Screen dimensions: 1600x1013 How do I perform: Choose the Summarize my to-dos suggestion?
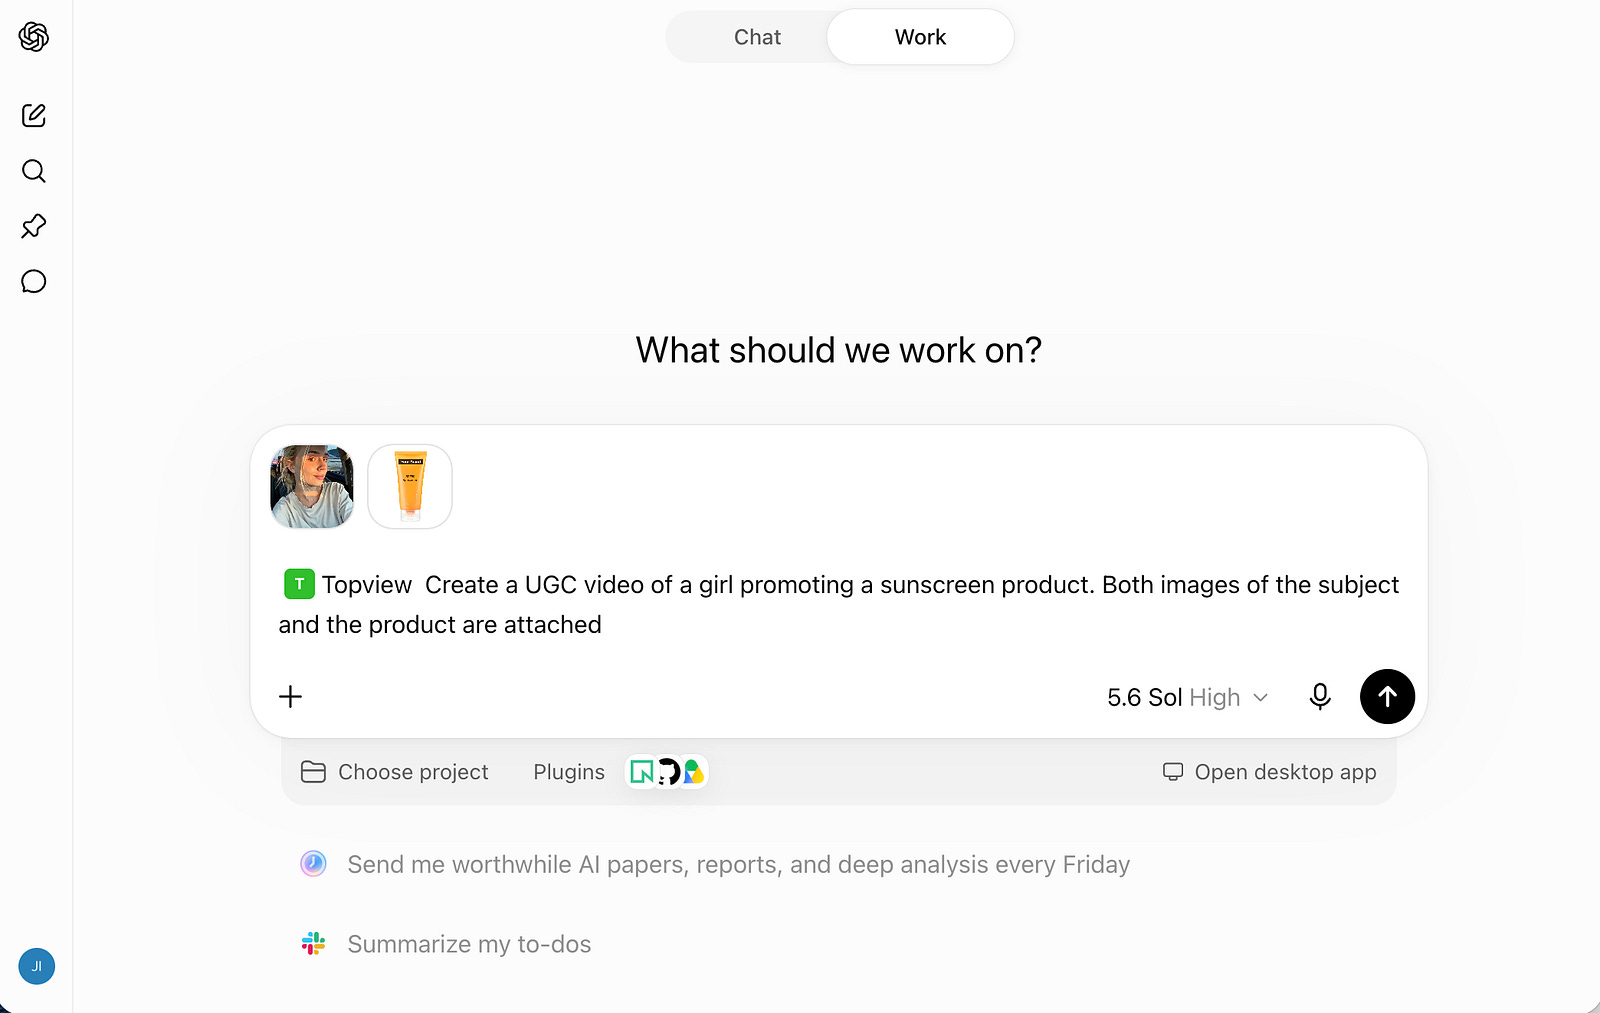point(446,944)
